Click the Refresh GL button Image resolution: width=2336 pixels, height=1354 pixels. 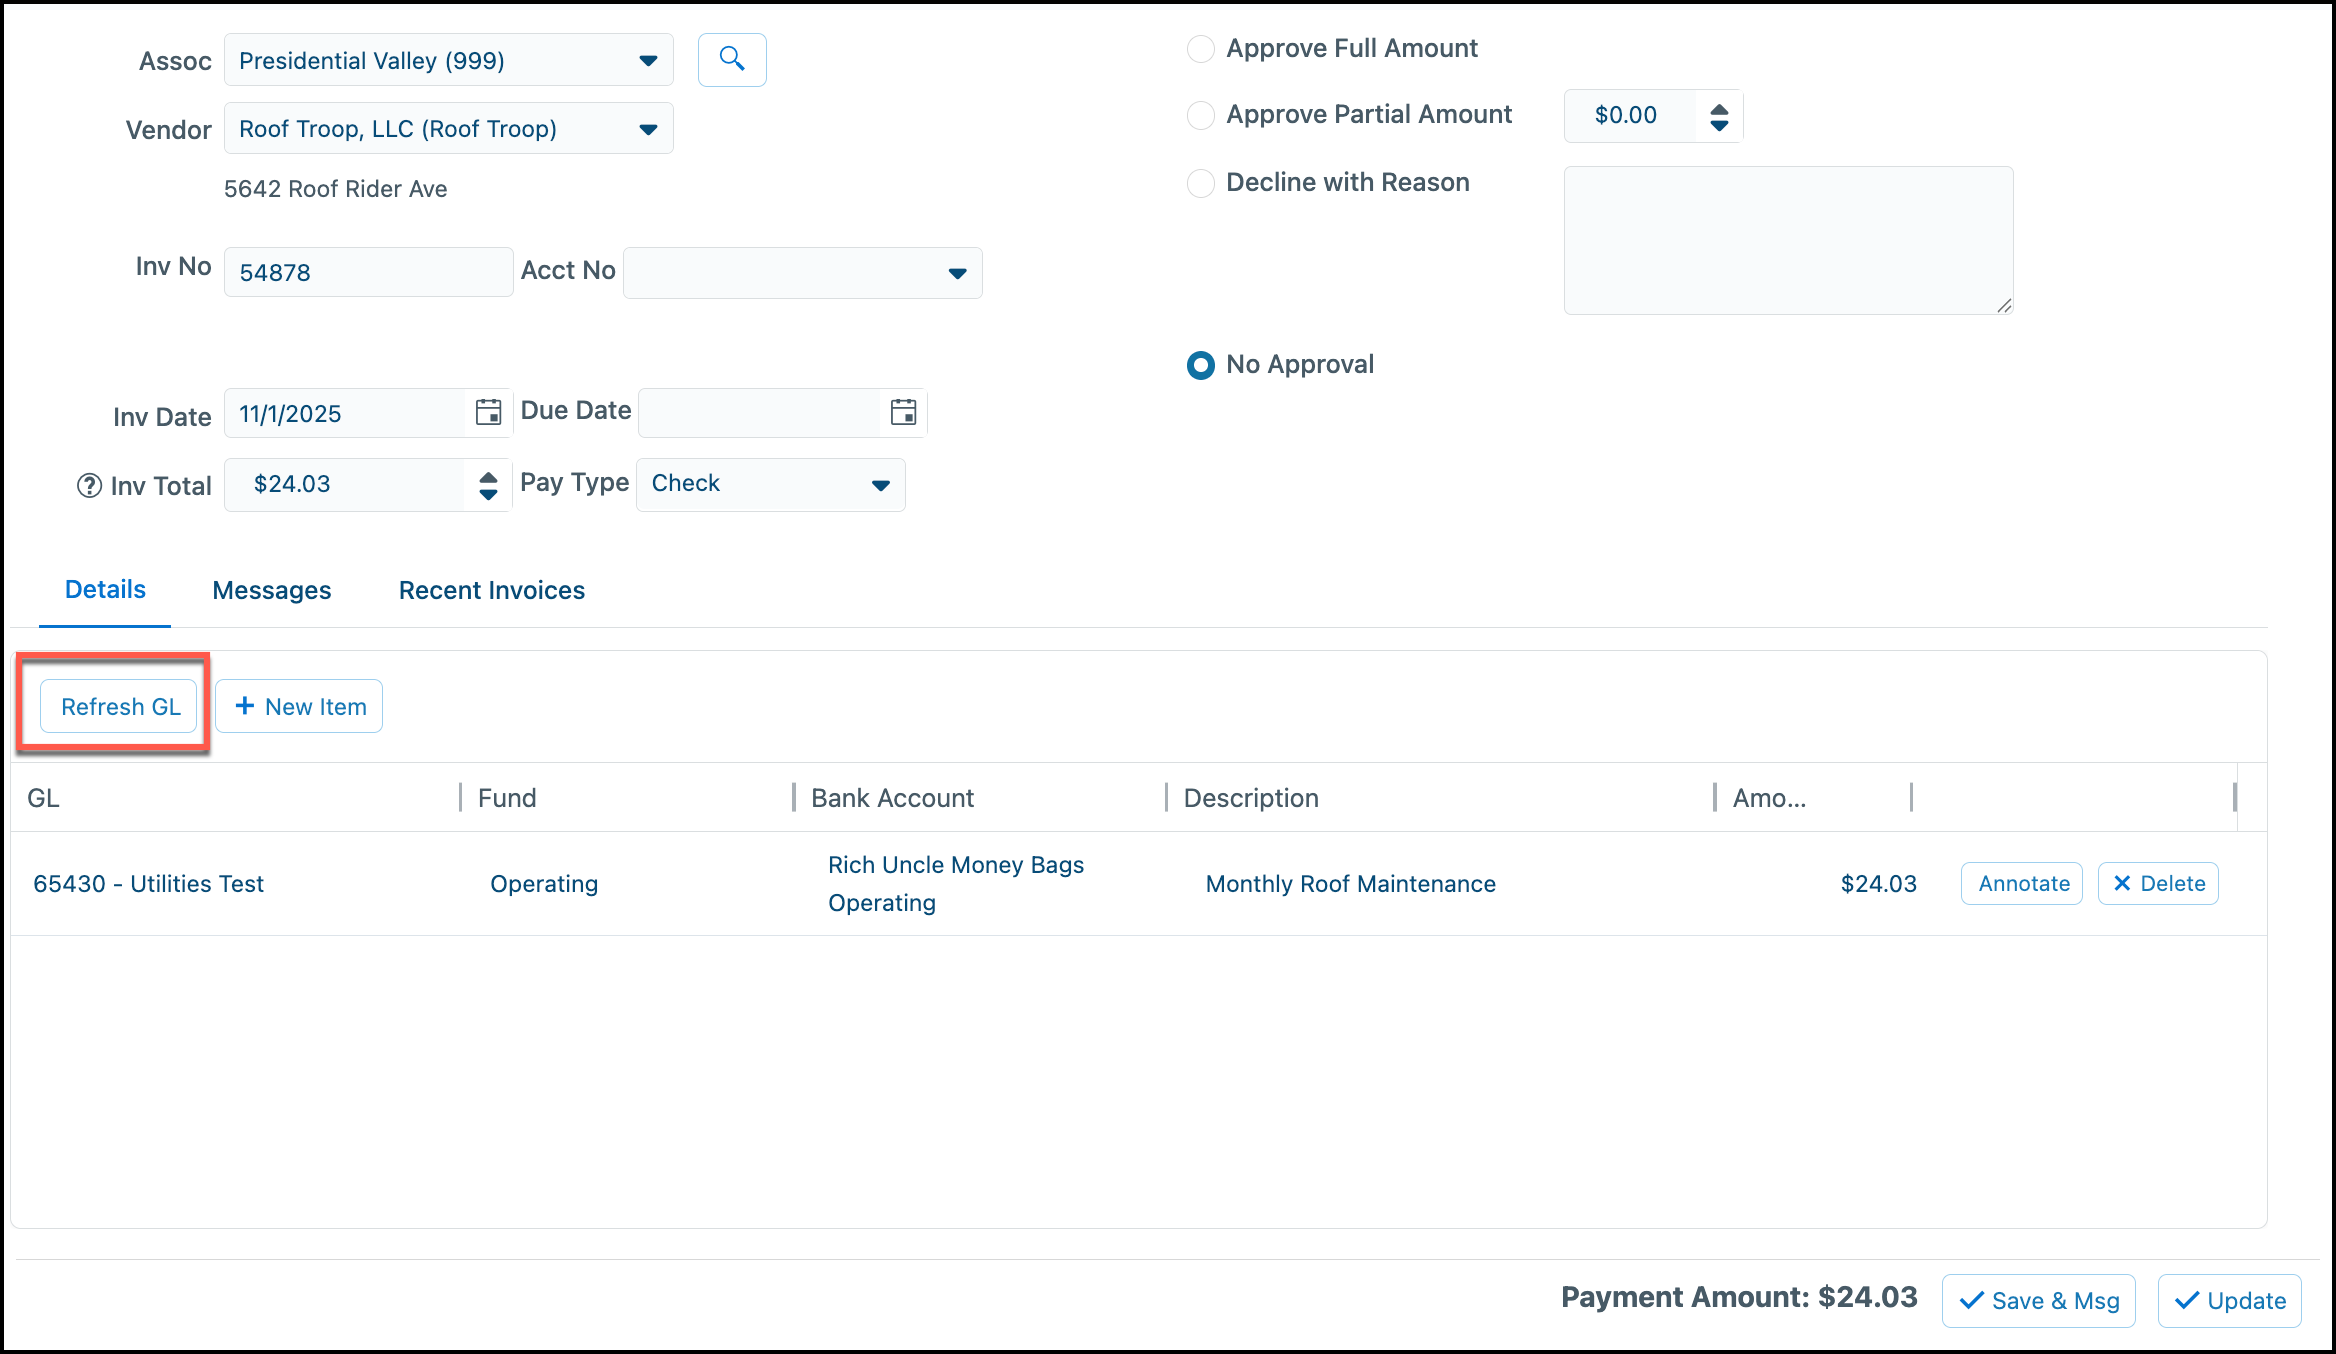[x=120, y=707]
